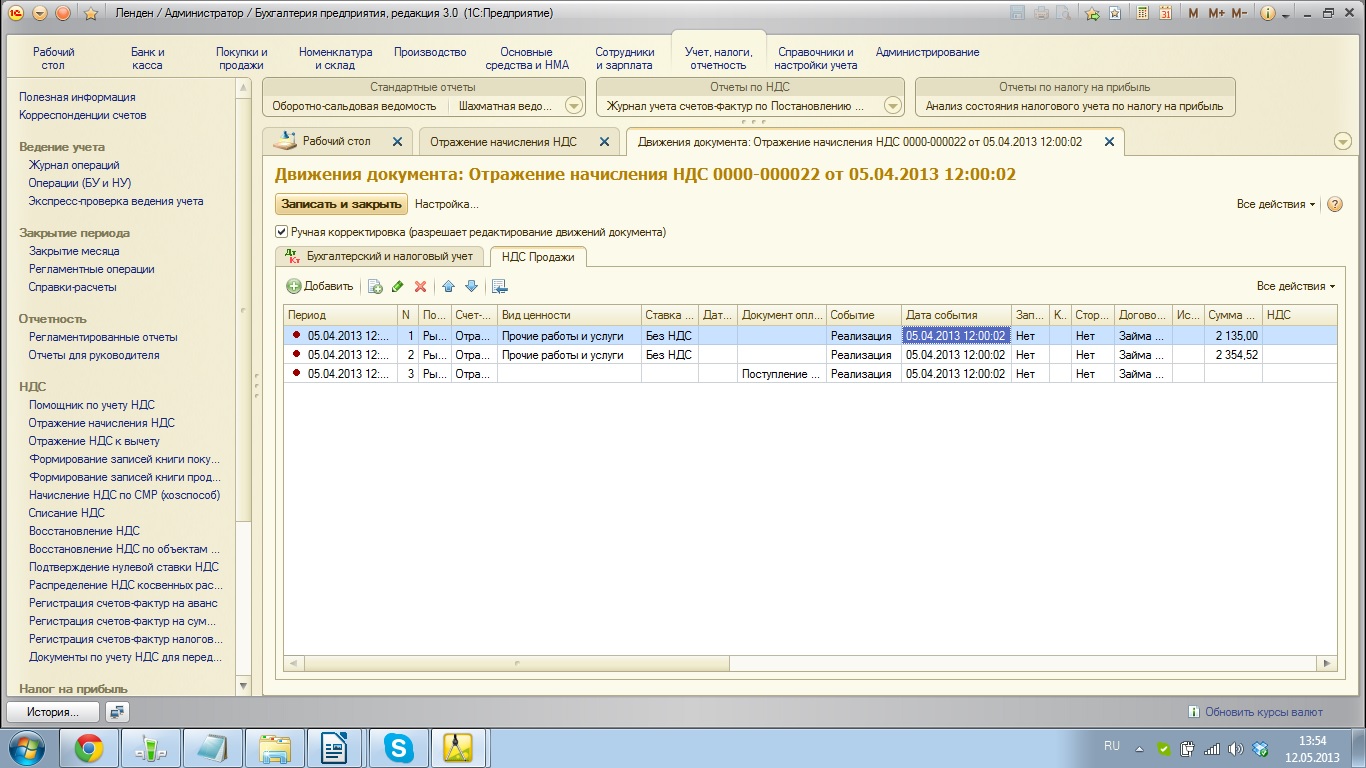
Task: Click the green Добавить add row icon
Action: tap(294, 287)
